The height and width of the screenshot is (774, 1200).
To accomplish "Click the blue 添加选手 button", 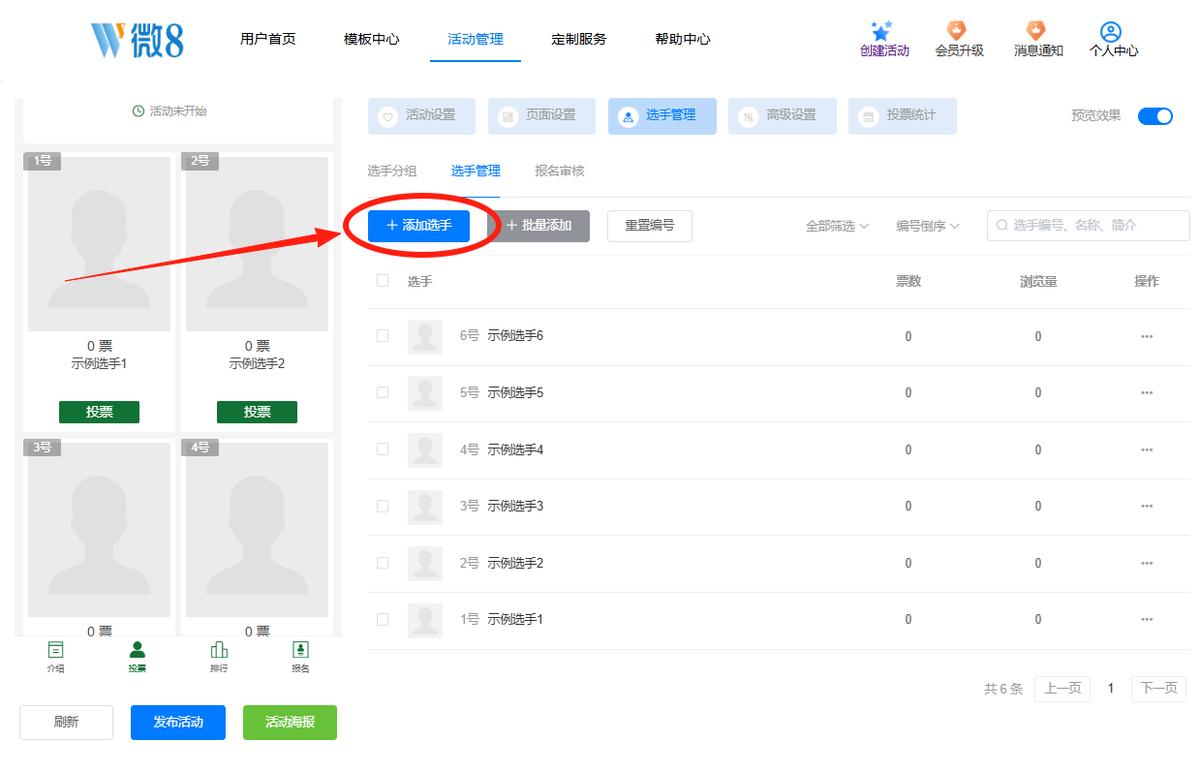I will pos(418,226).
